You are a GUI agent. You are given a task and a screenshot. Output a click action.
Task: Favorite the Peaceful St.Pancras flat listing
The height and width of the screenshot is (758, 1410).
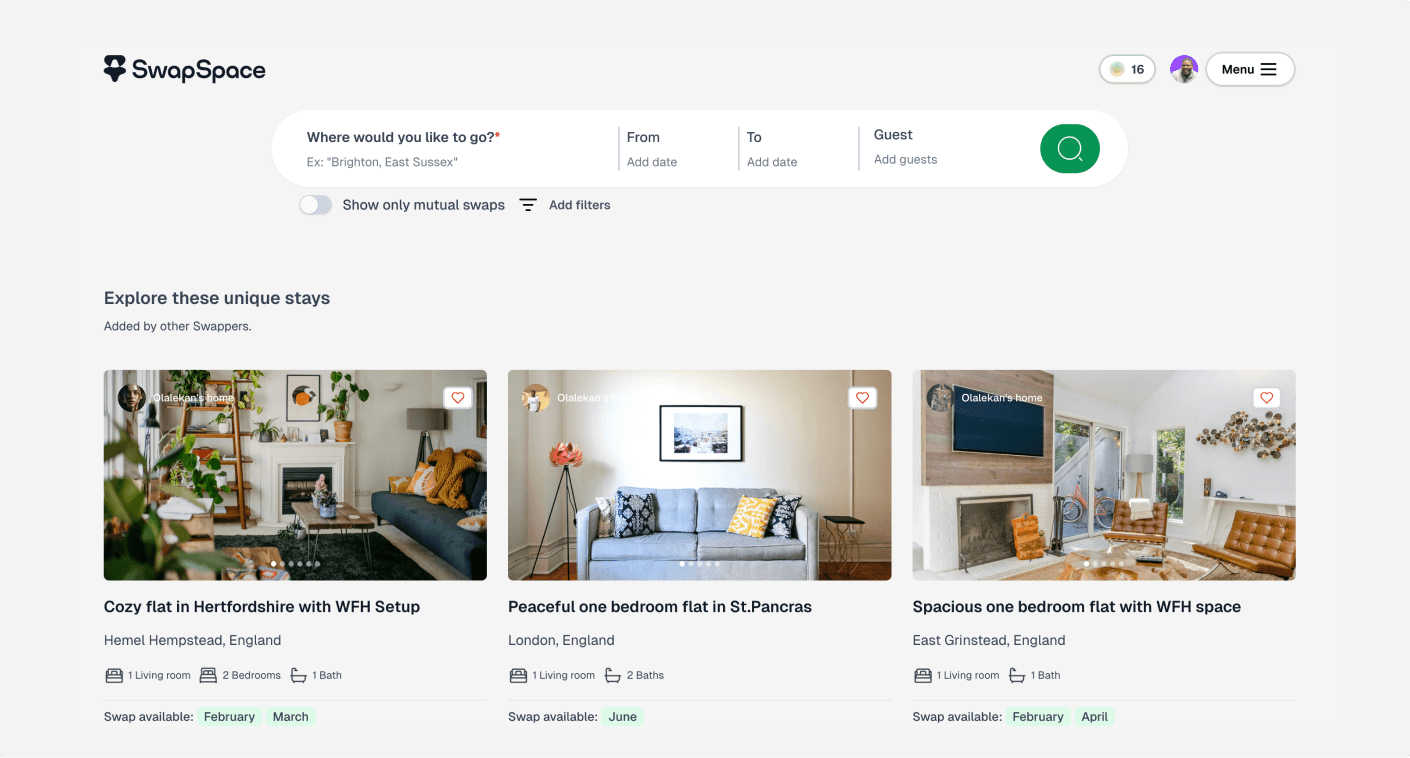(862, 398)
